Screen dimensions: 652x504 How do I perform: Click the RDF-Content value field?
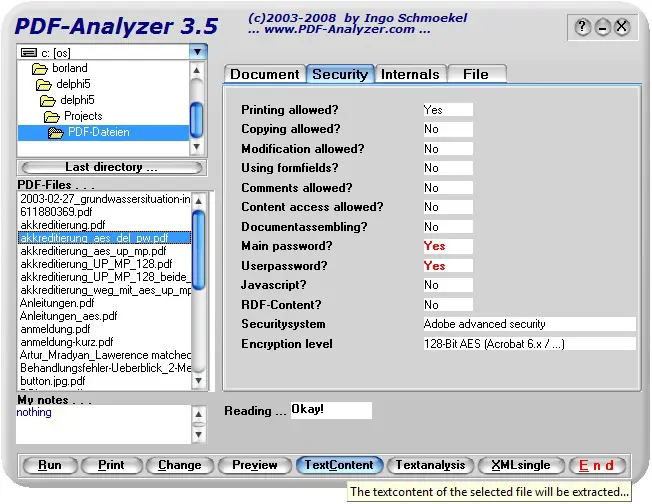[448, 305]
